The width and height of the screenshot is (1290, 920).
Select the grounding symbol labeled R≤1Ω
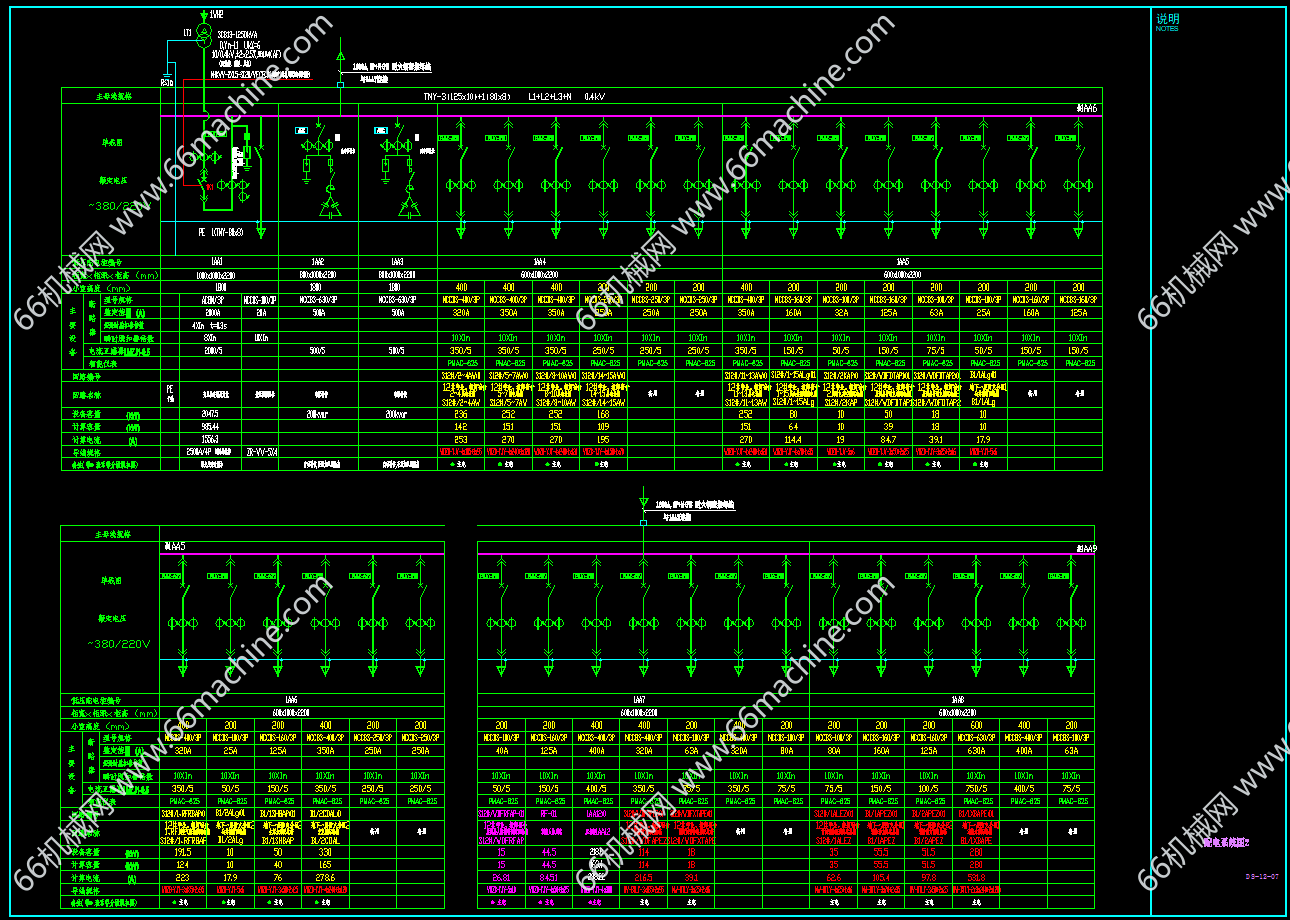pos(167,78)
